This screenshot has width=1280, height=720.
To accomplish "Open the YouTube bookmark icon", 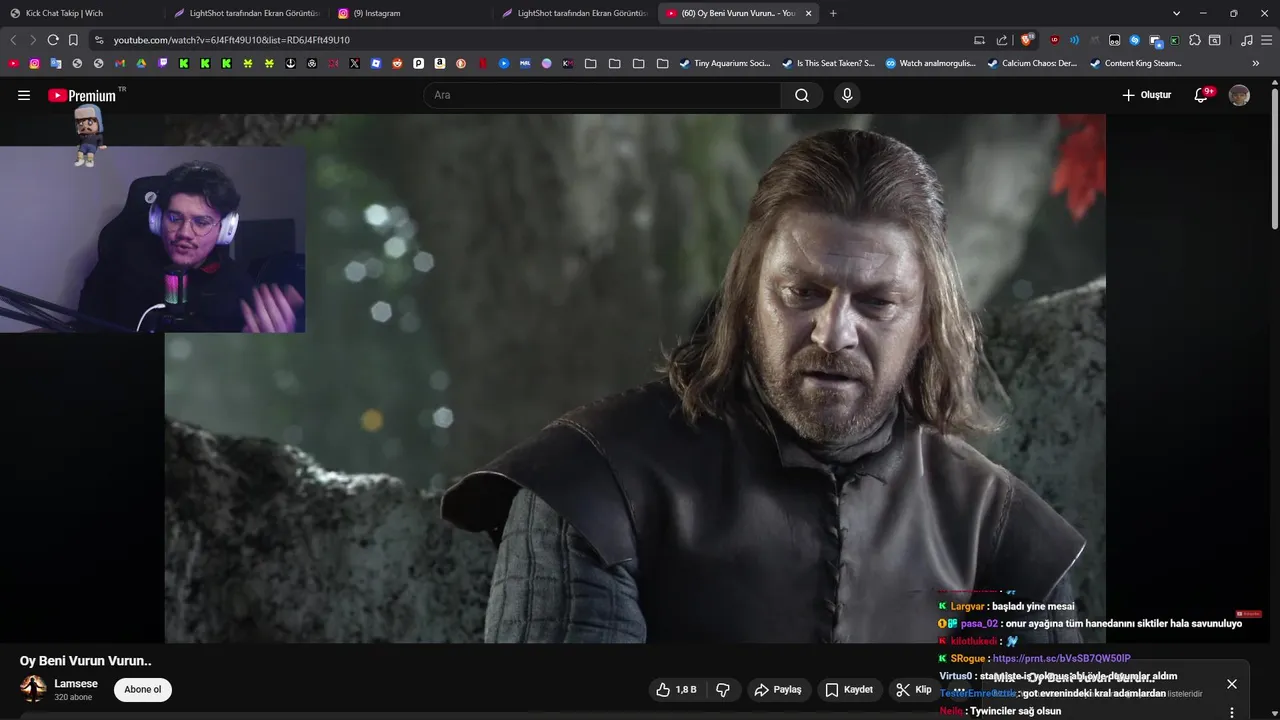I will click(x=14, y=63).
